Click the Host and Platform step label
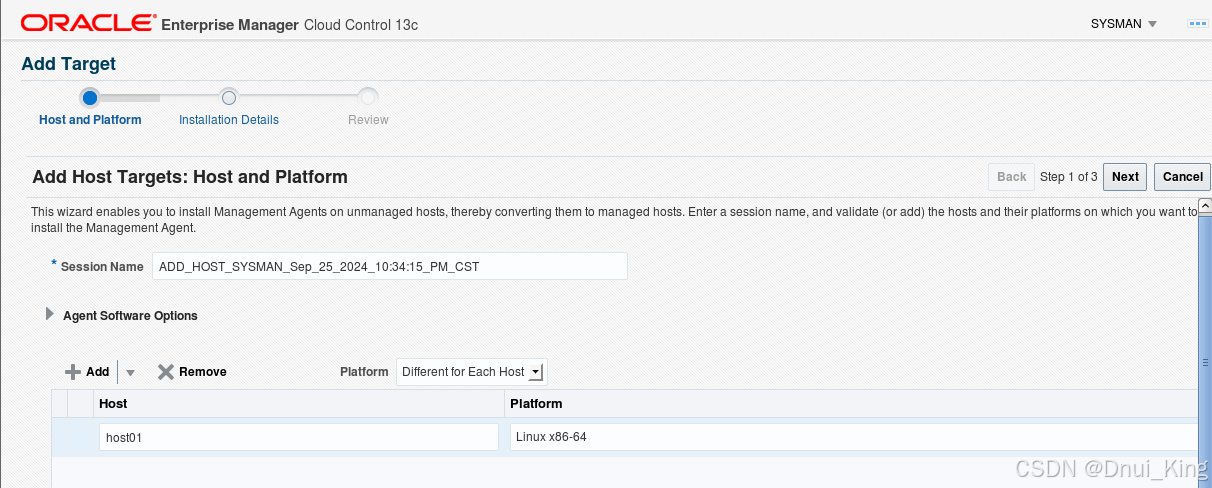The image size is (1212, 488). tap(90, 120)
